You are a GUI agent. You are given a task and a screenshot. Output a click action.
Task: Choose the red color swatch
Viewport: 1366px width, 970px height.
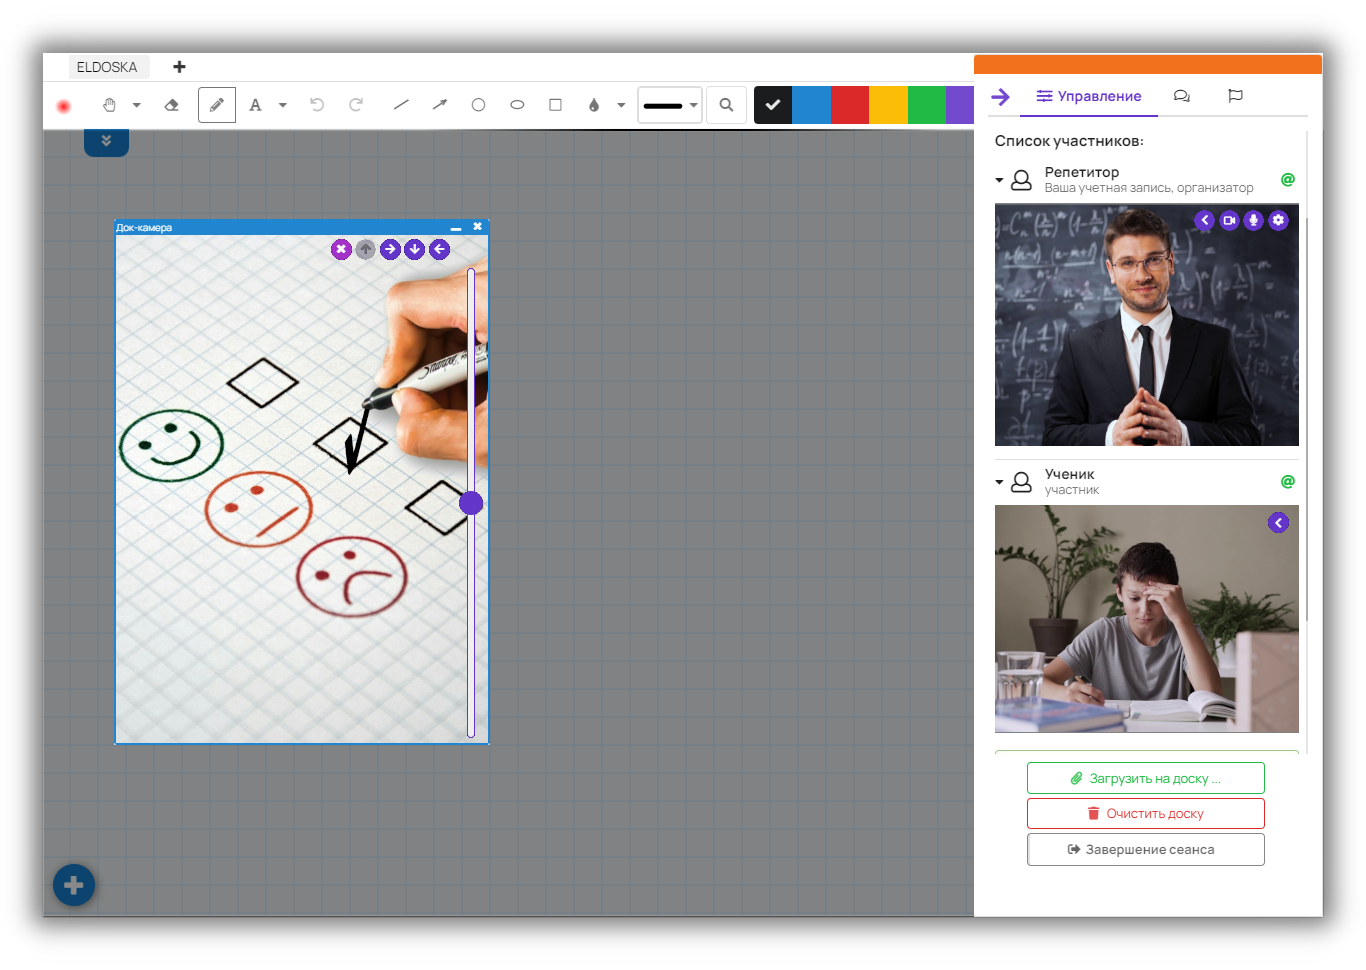pyautogui.click(x=849, y=105)
